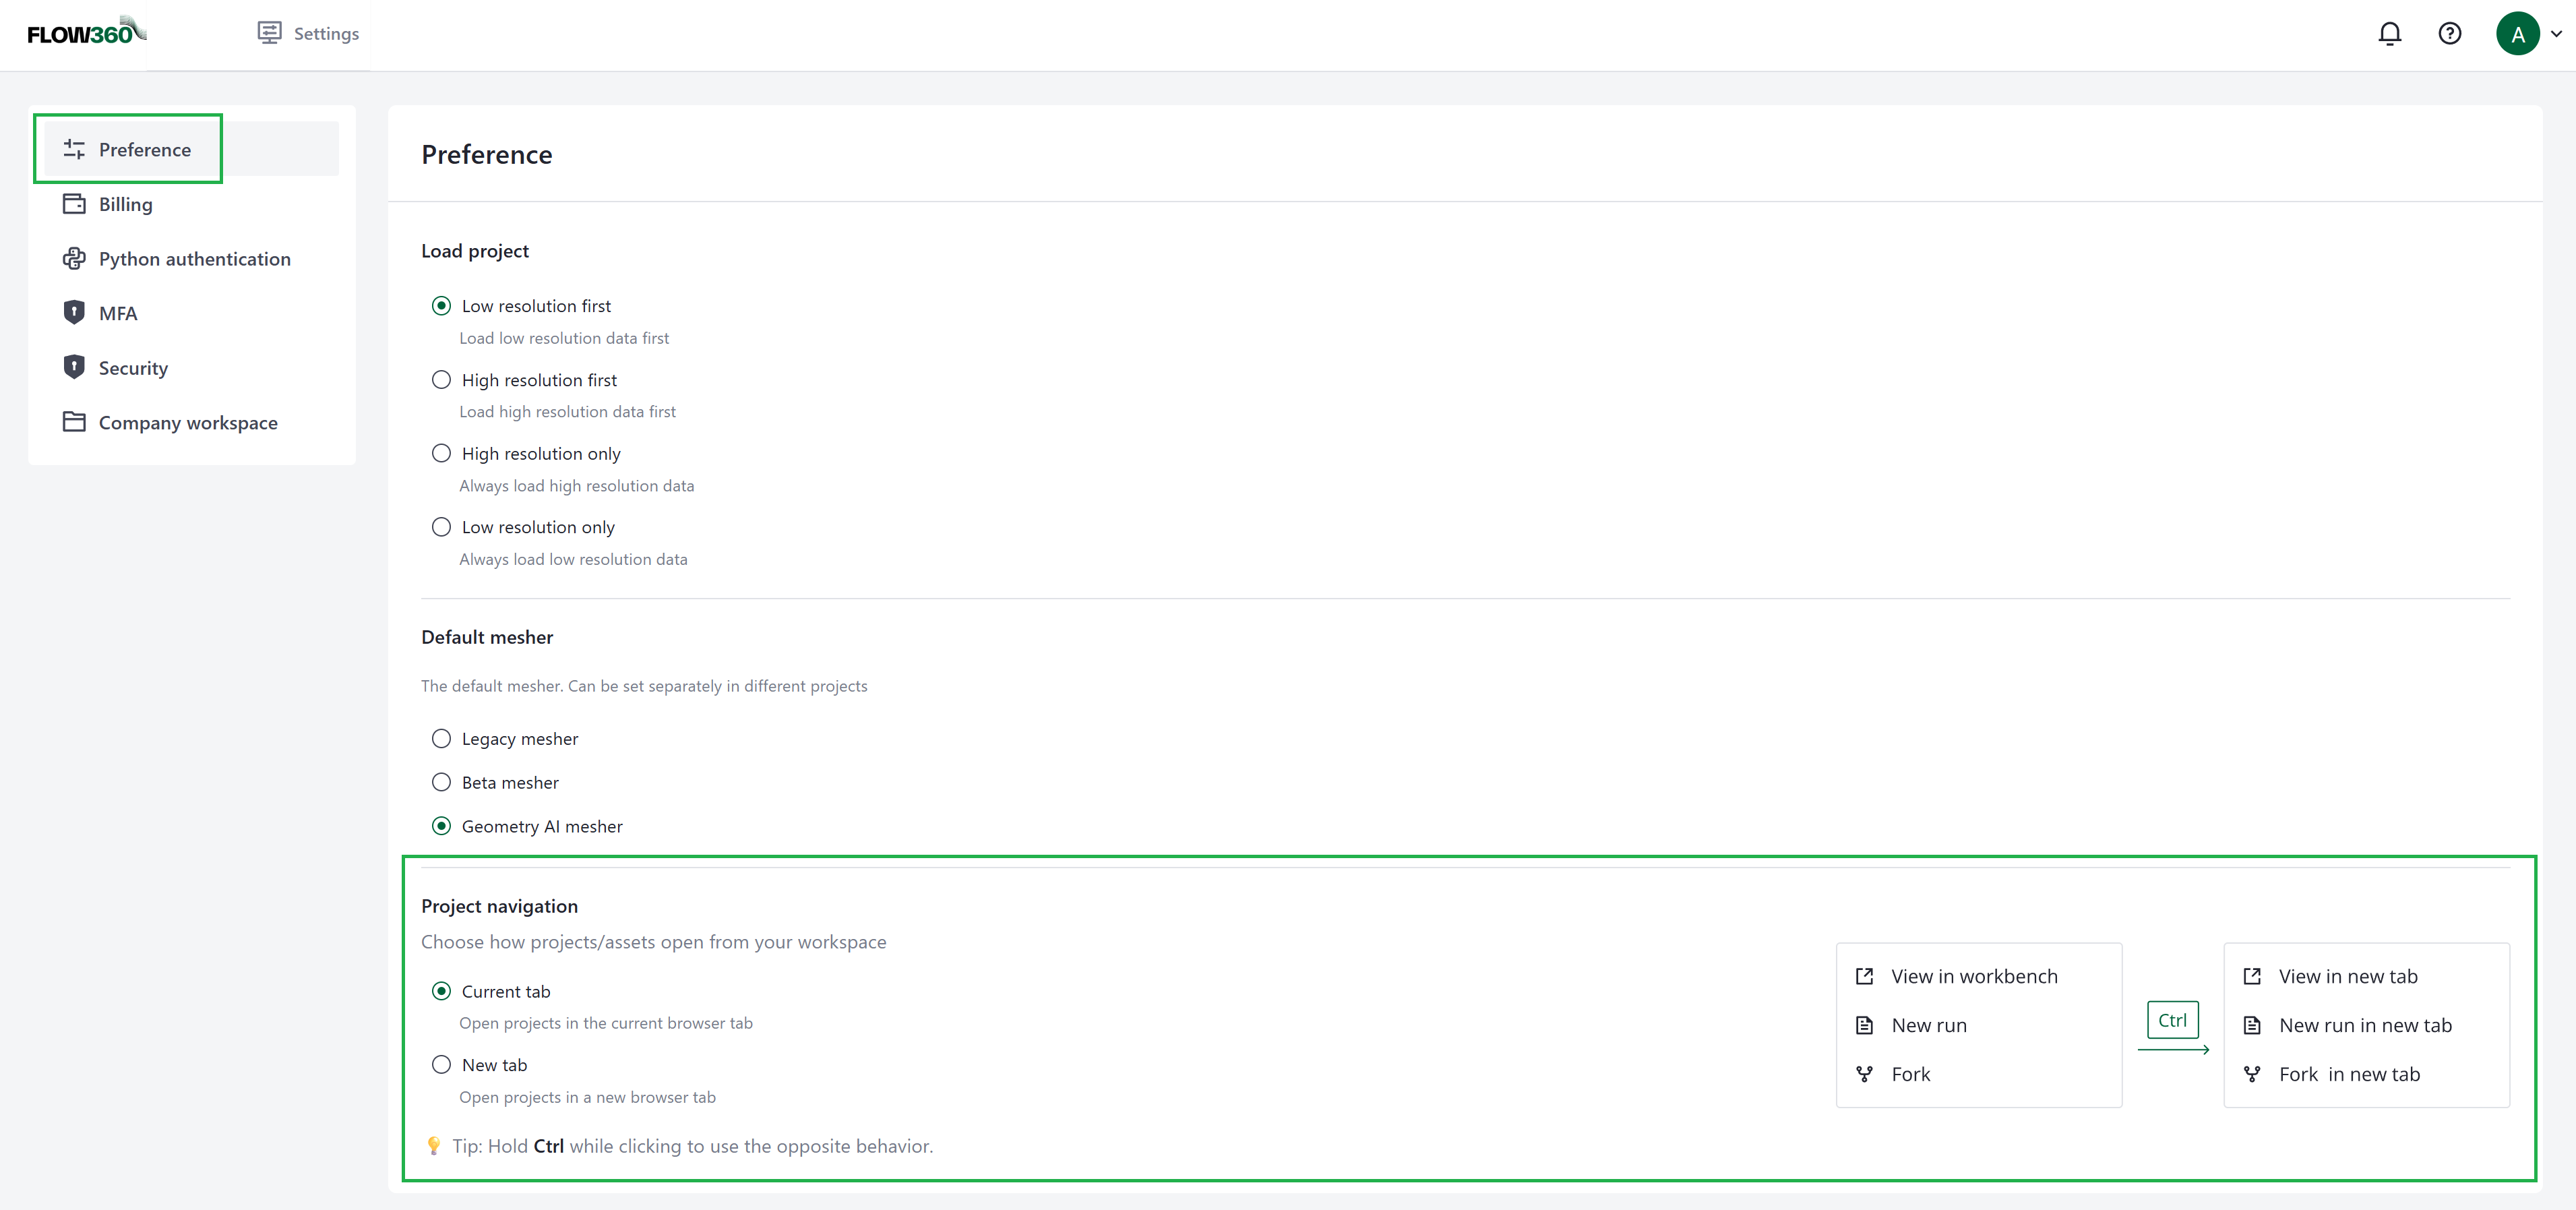Click 'New run in new tab' text
2576x1210 pixels.
(x=2365, y=1025)
